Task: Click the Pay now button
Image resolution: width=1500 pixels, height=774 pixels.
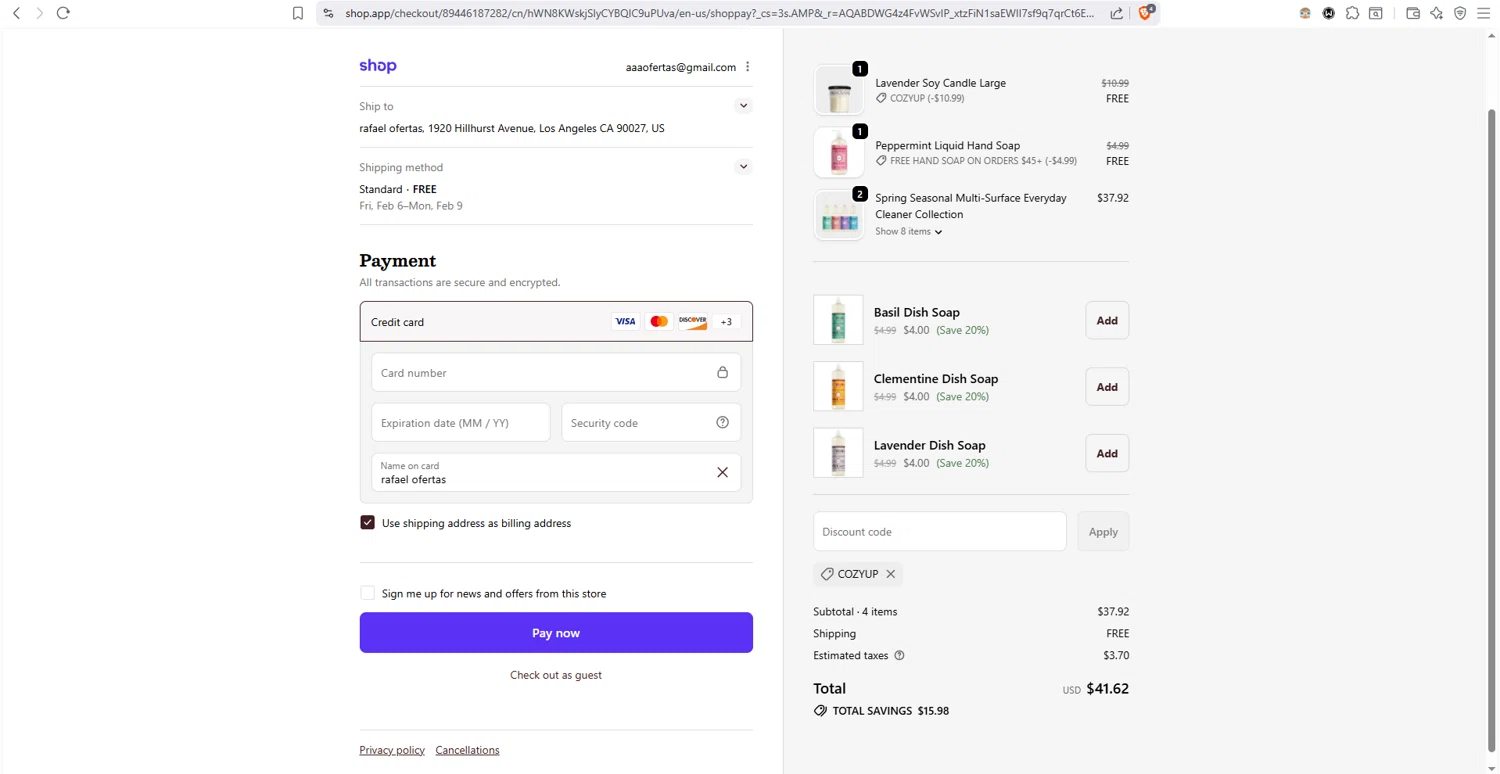Action: point(556,633)
